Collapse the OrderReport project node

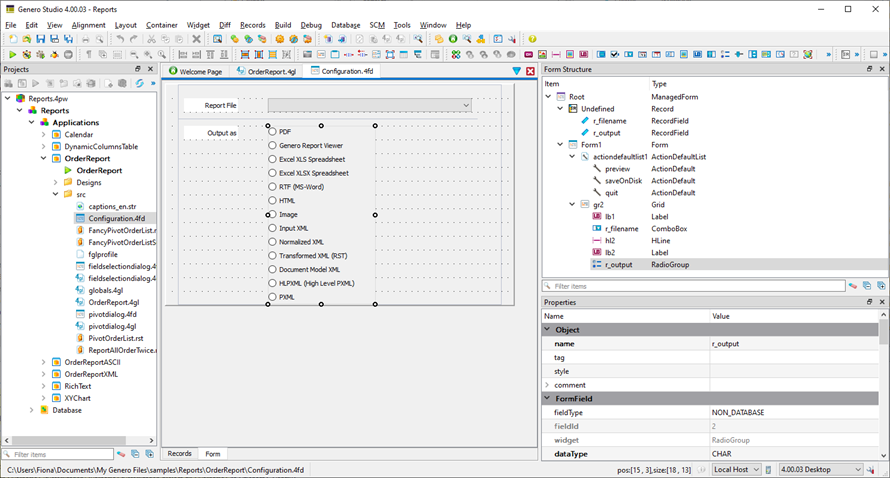(44, 158)
